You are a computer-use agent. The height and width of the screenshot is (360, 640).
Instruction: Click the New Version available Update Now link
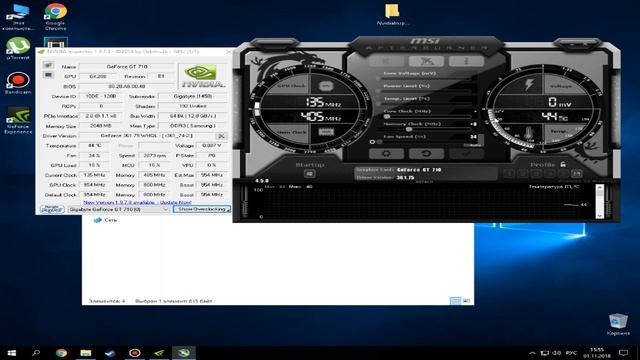pyautogui.click(x=137, y=202)
